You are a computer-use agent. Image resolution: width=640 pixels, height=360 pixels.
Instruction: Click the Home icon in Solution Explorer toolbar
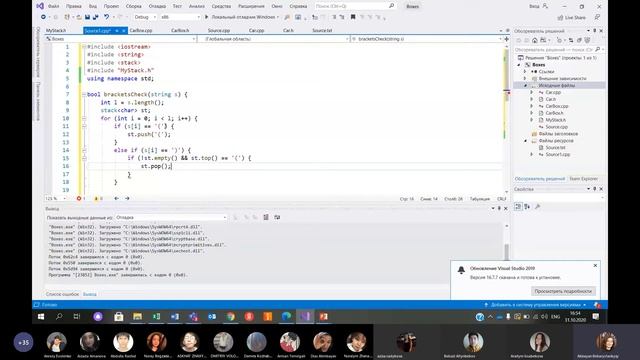click(x=535, y=40)
